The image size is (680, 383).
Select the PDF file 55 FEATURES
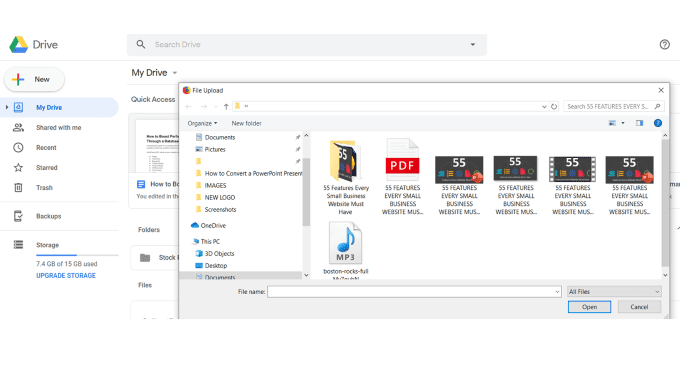(x=402, y=177)
